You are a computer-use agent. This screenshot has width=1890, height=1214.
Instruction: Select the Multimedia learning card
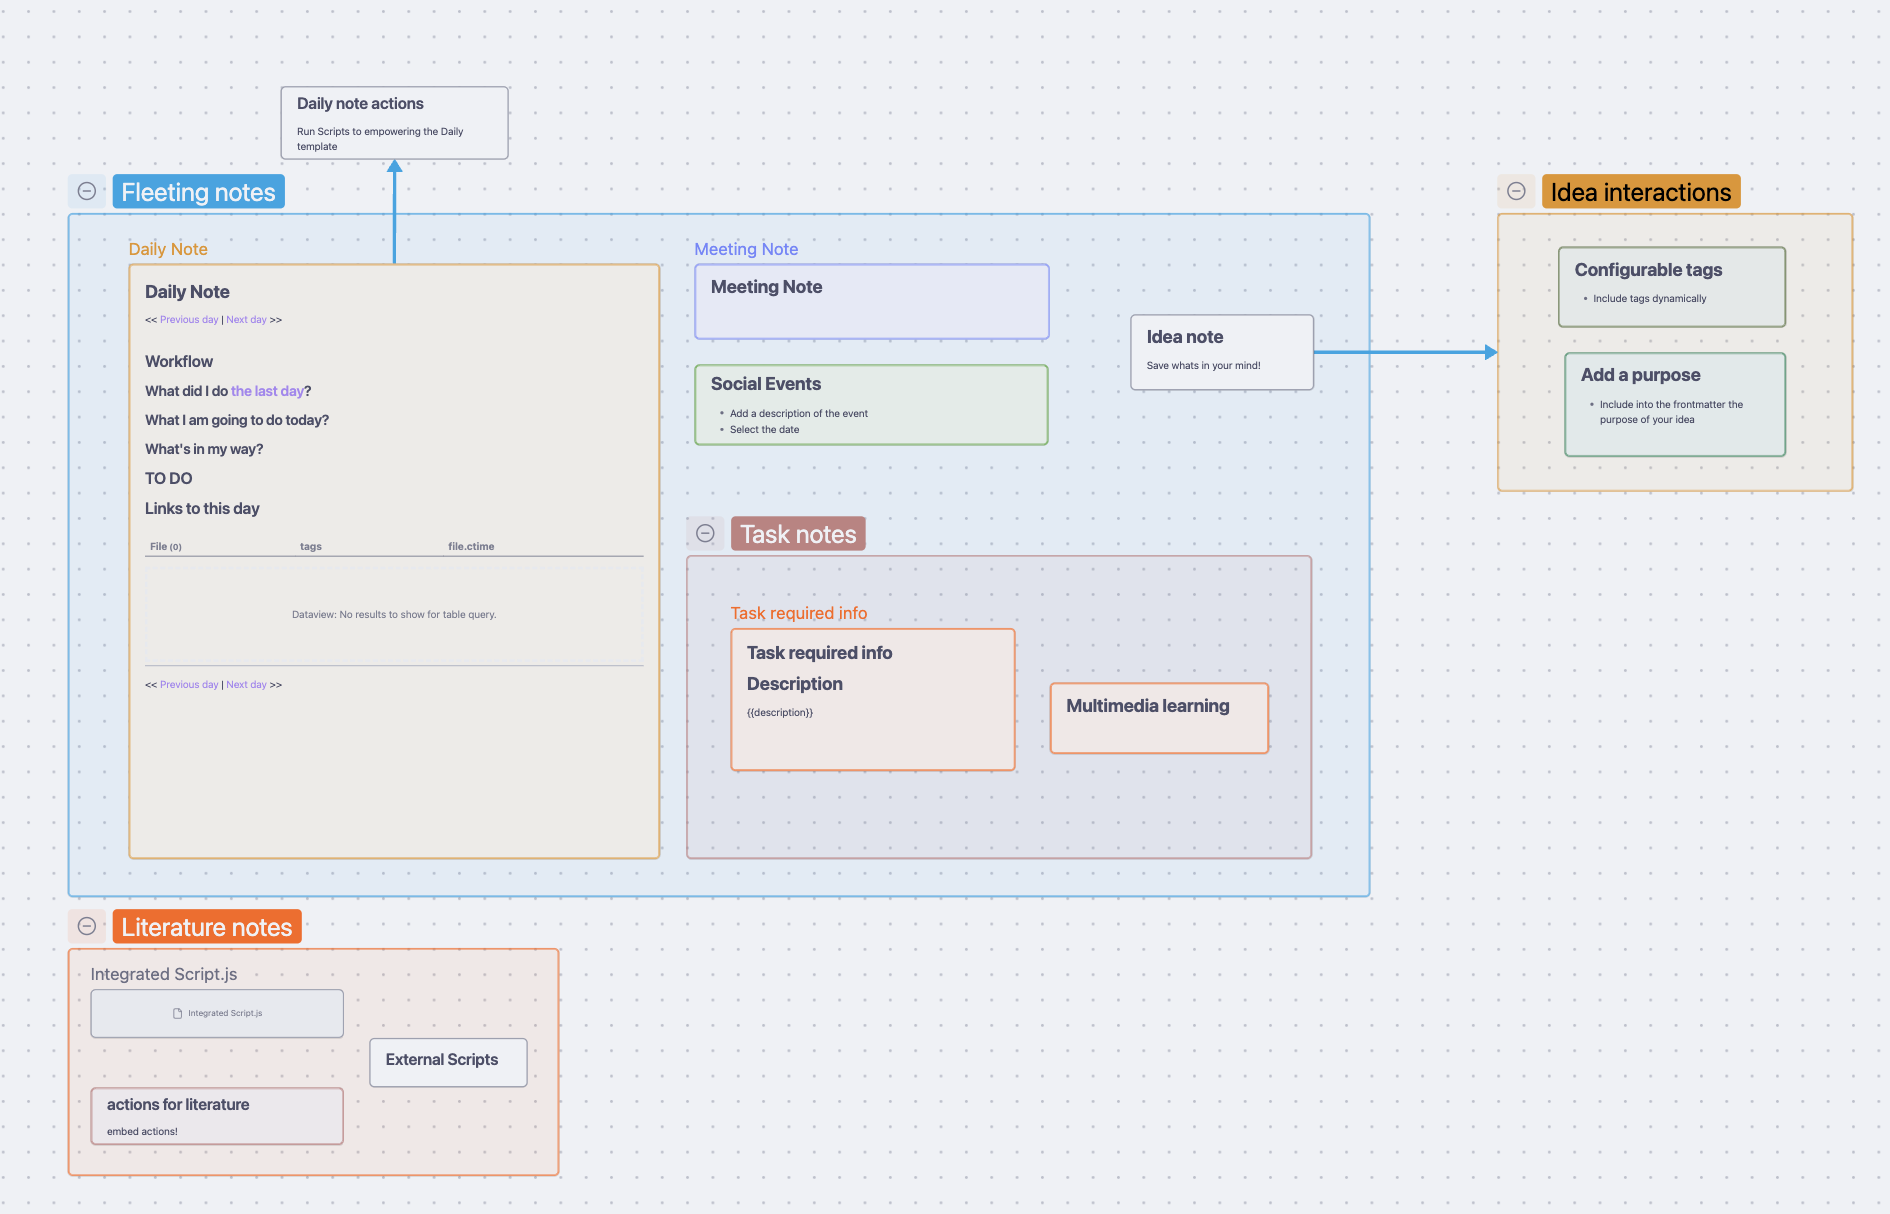[x=1159, y=718]
